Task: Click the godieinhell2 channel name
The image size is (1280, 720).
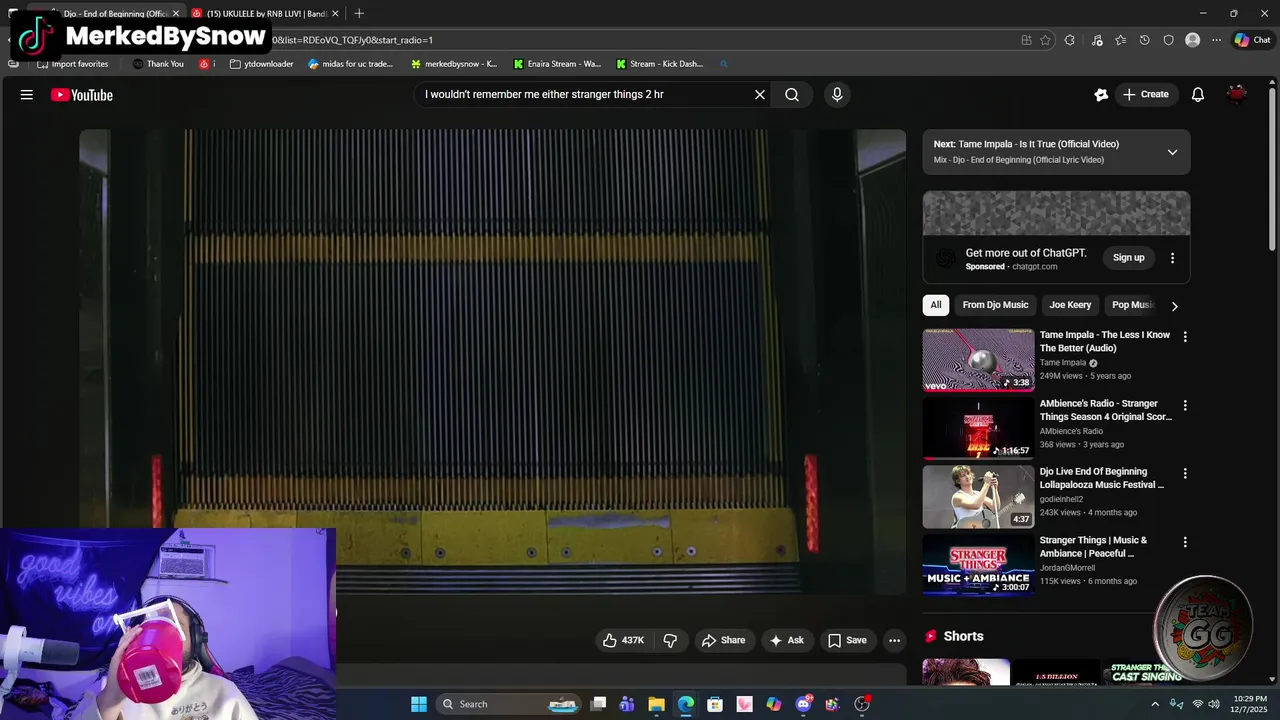Action: click(x=1061, y=500)
